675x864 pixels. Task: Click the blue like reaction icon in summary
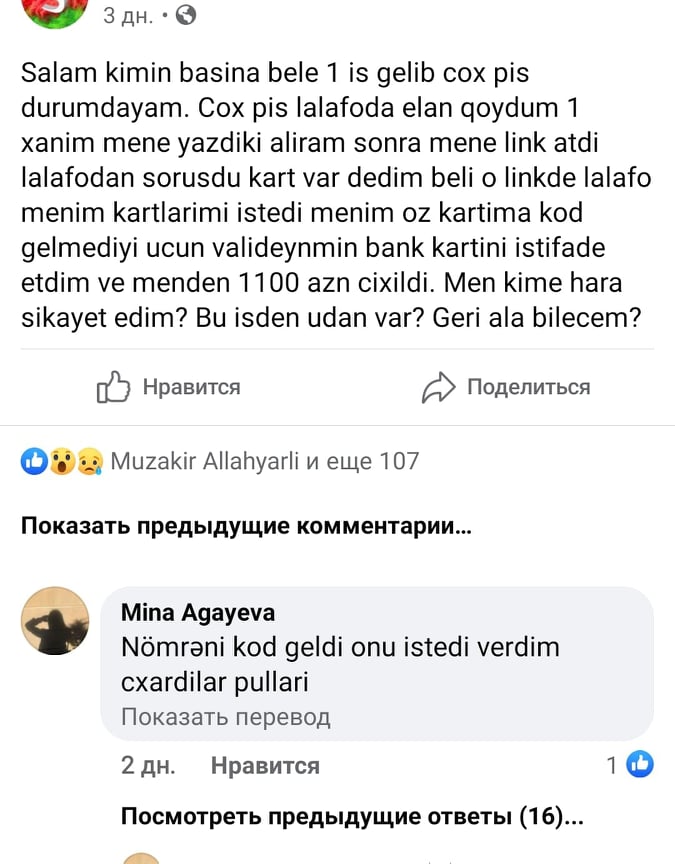click(x=34, y=462)
